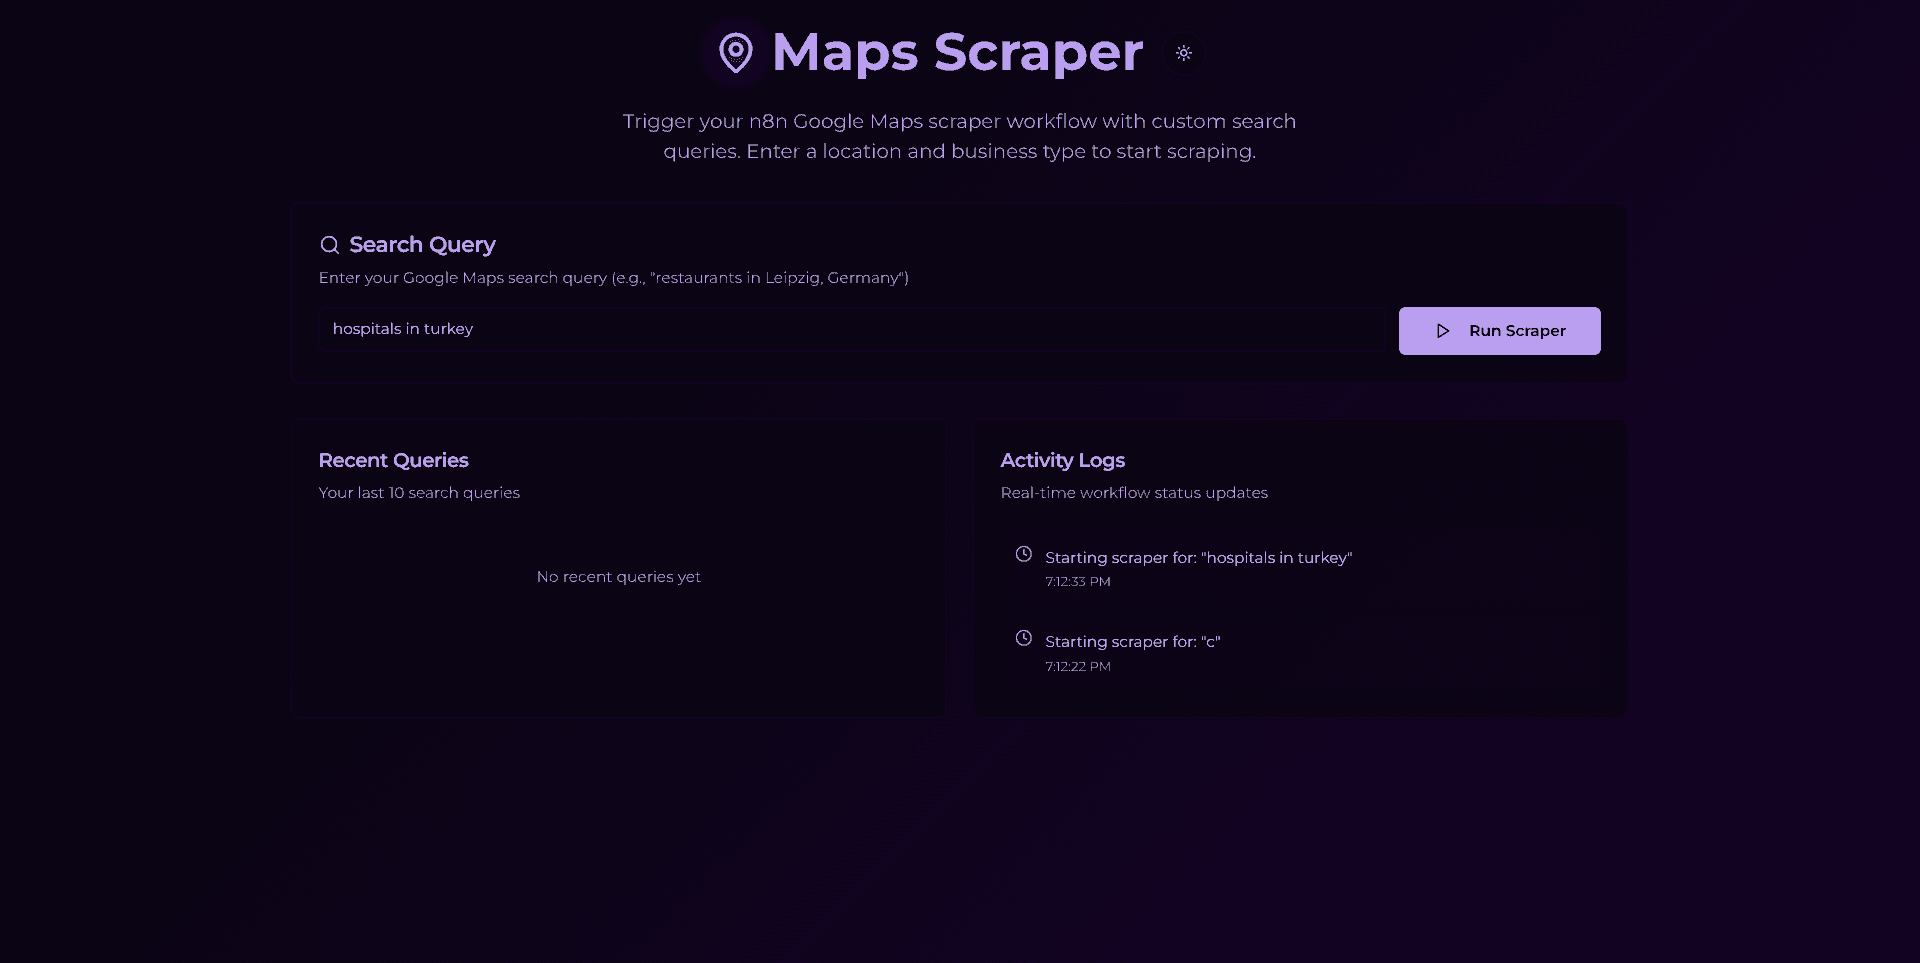Click the Search Query heading
This screenshot has width=1920, height=963.
[422, 245]
